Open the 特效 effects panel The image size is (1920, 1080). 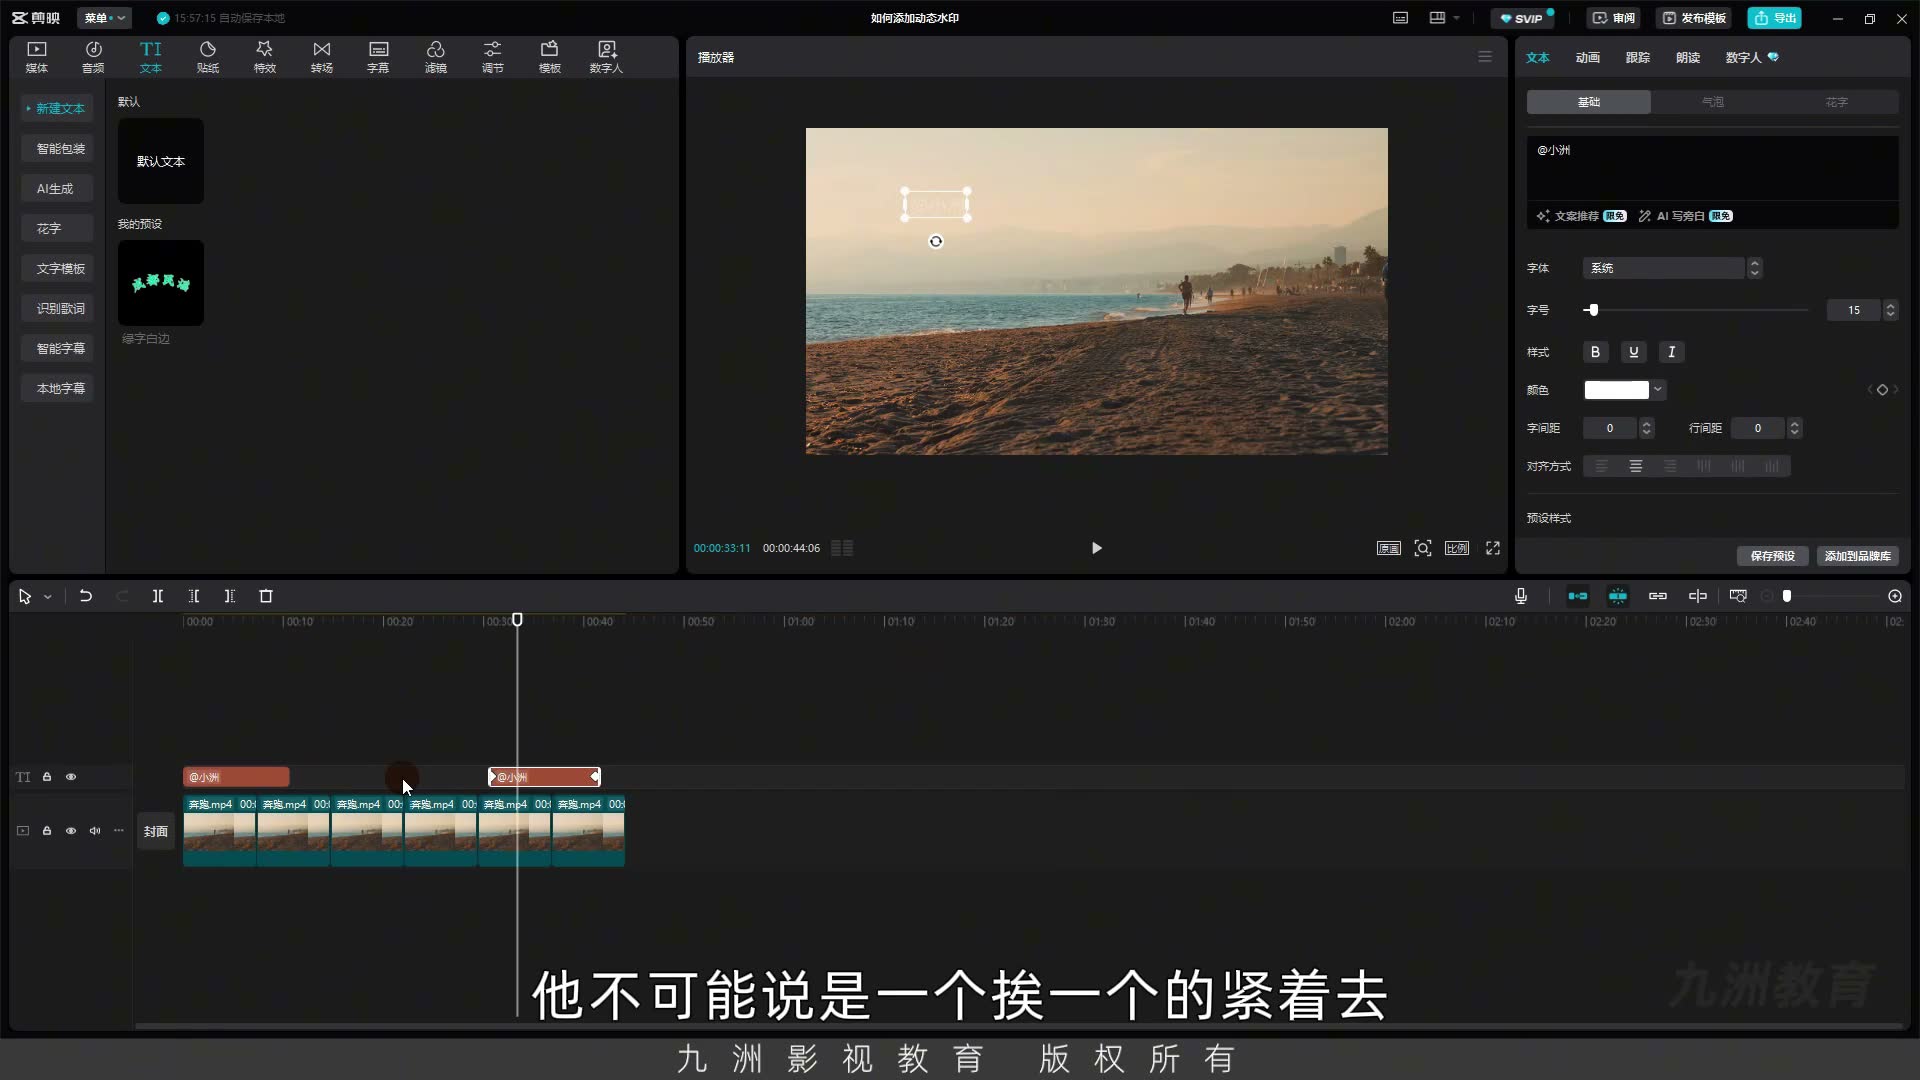point(265,57)
